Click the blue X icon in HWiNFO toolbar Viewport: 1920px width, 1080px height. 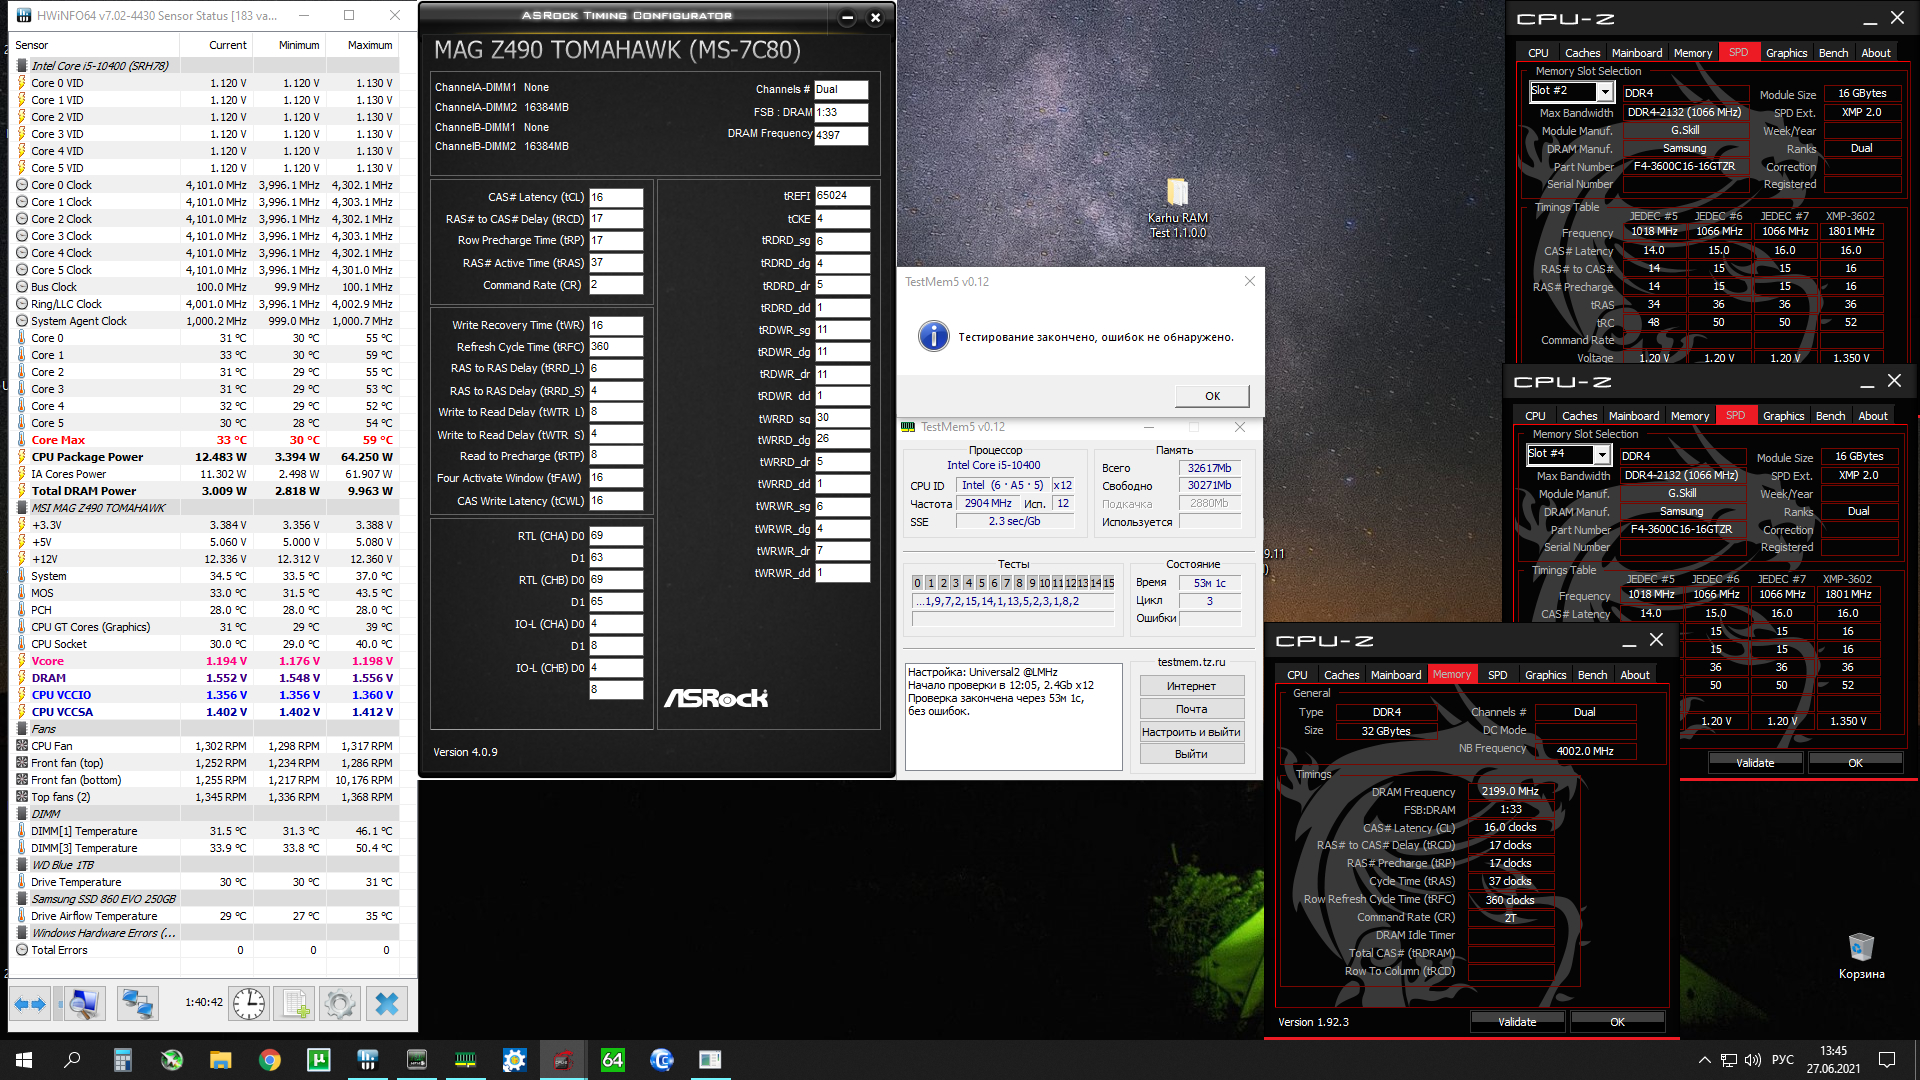click(x=387, y=1003)
